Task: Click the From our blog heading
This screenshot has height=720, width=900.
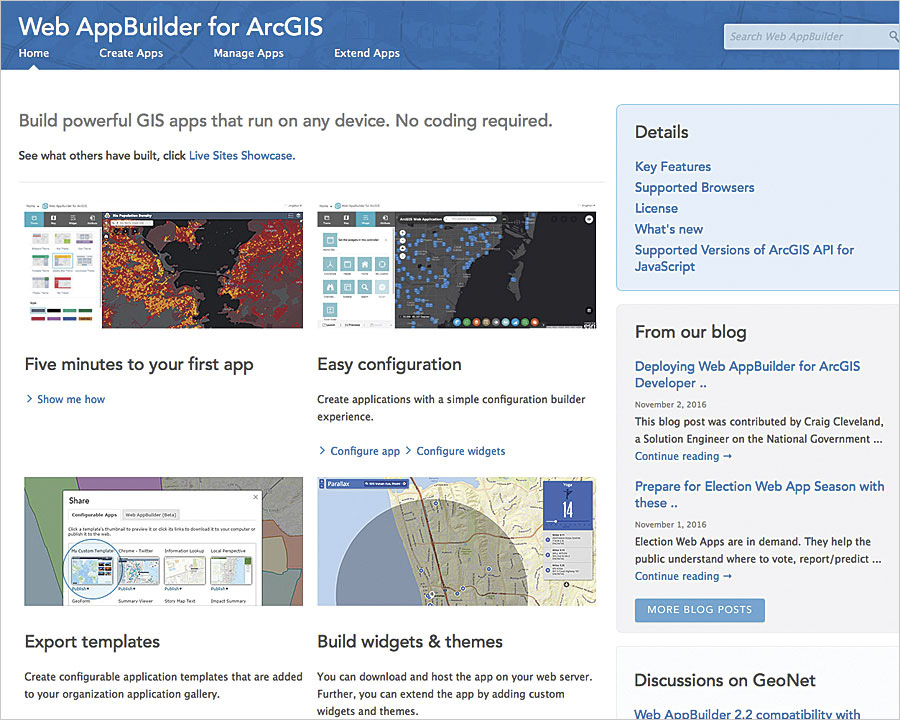Action: [690, 332]
